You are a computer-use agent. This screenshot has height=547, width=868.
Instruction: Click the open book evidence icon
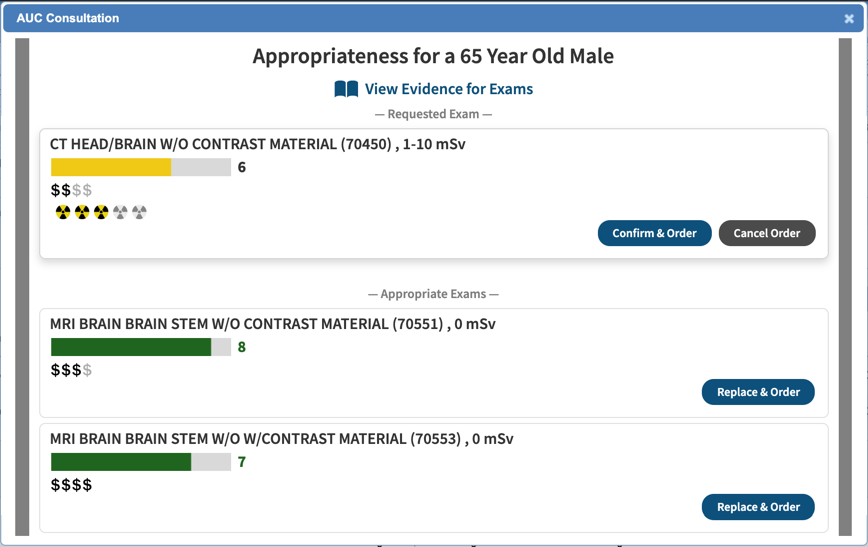[x=346, y=90]
